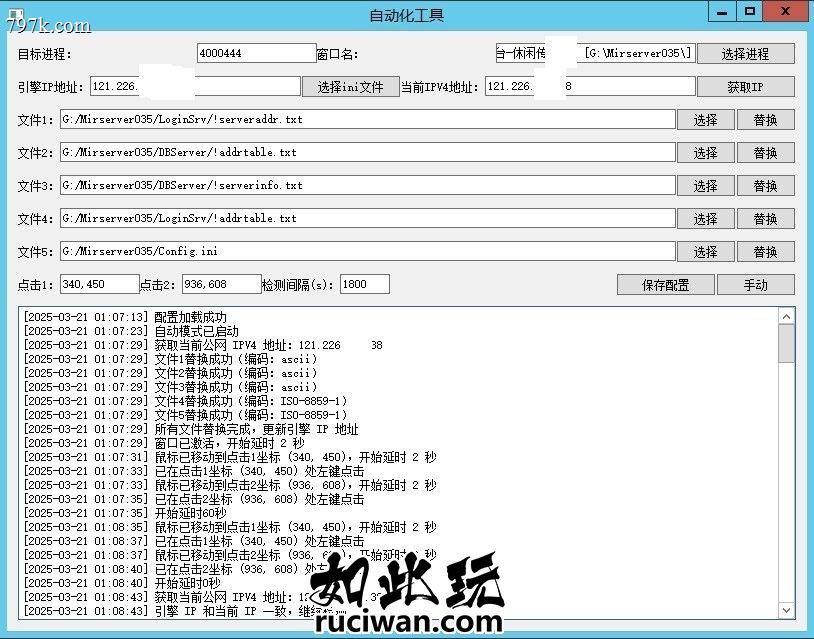Click 选择 button for 文件5
This screenshot has width=814, height=639.
(x=706, y=252)
